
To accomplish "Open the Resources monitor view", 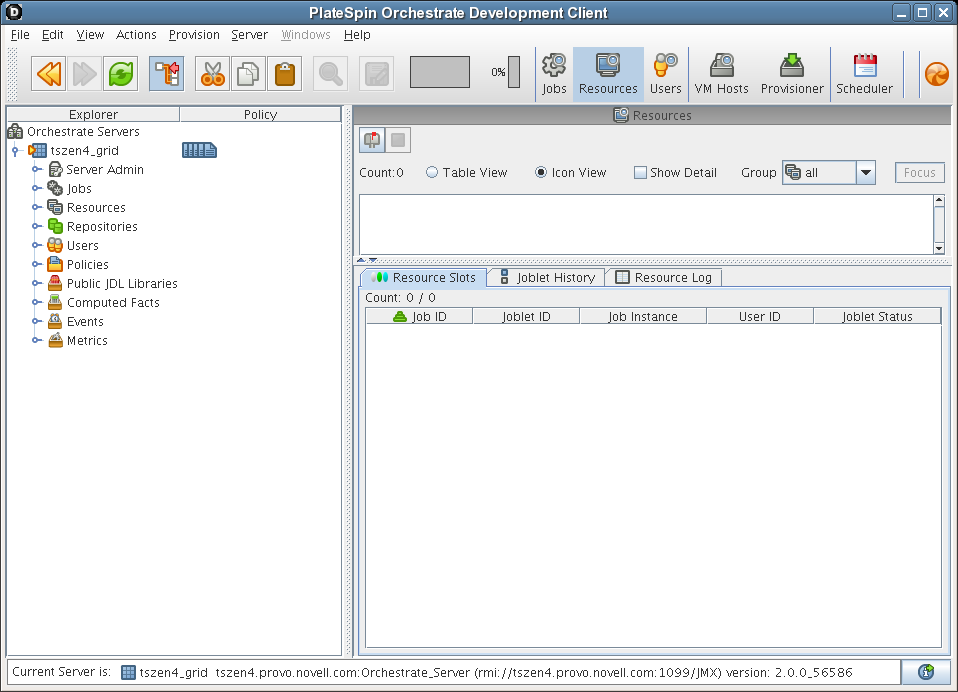I will 608,74.
